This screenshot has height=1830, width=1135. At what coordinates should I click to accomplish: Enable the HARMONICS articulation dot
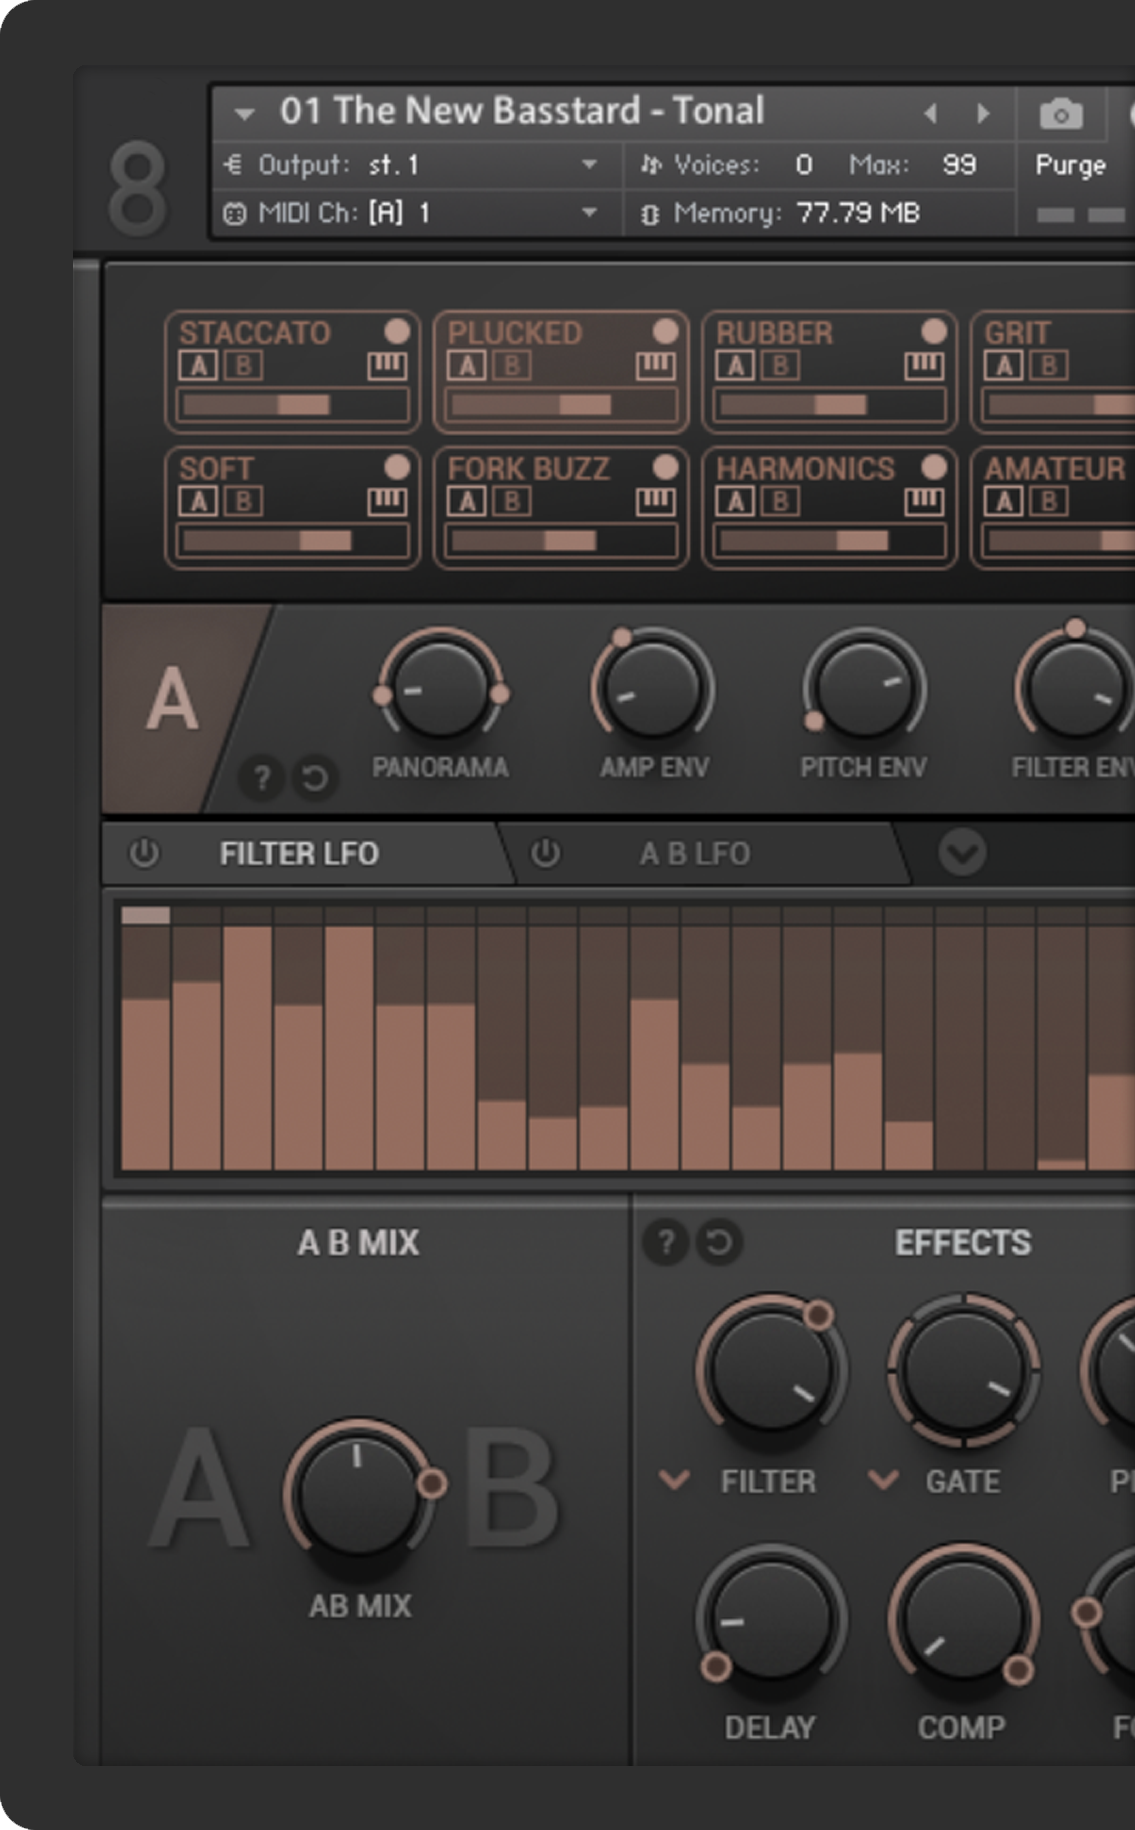click(934, 466)
